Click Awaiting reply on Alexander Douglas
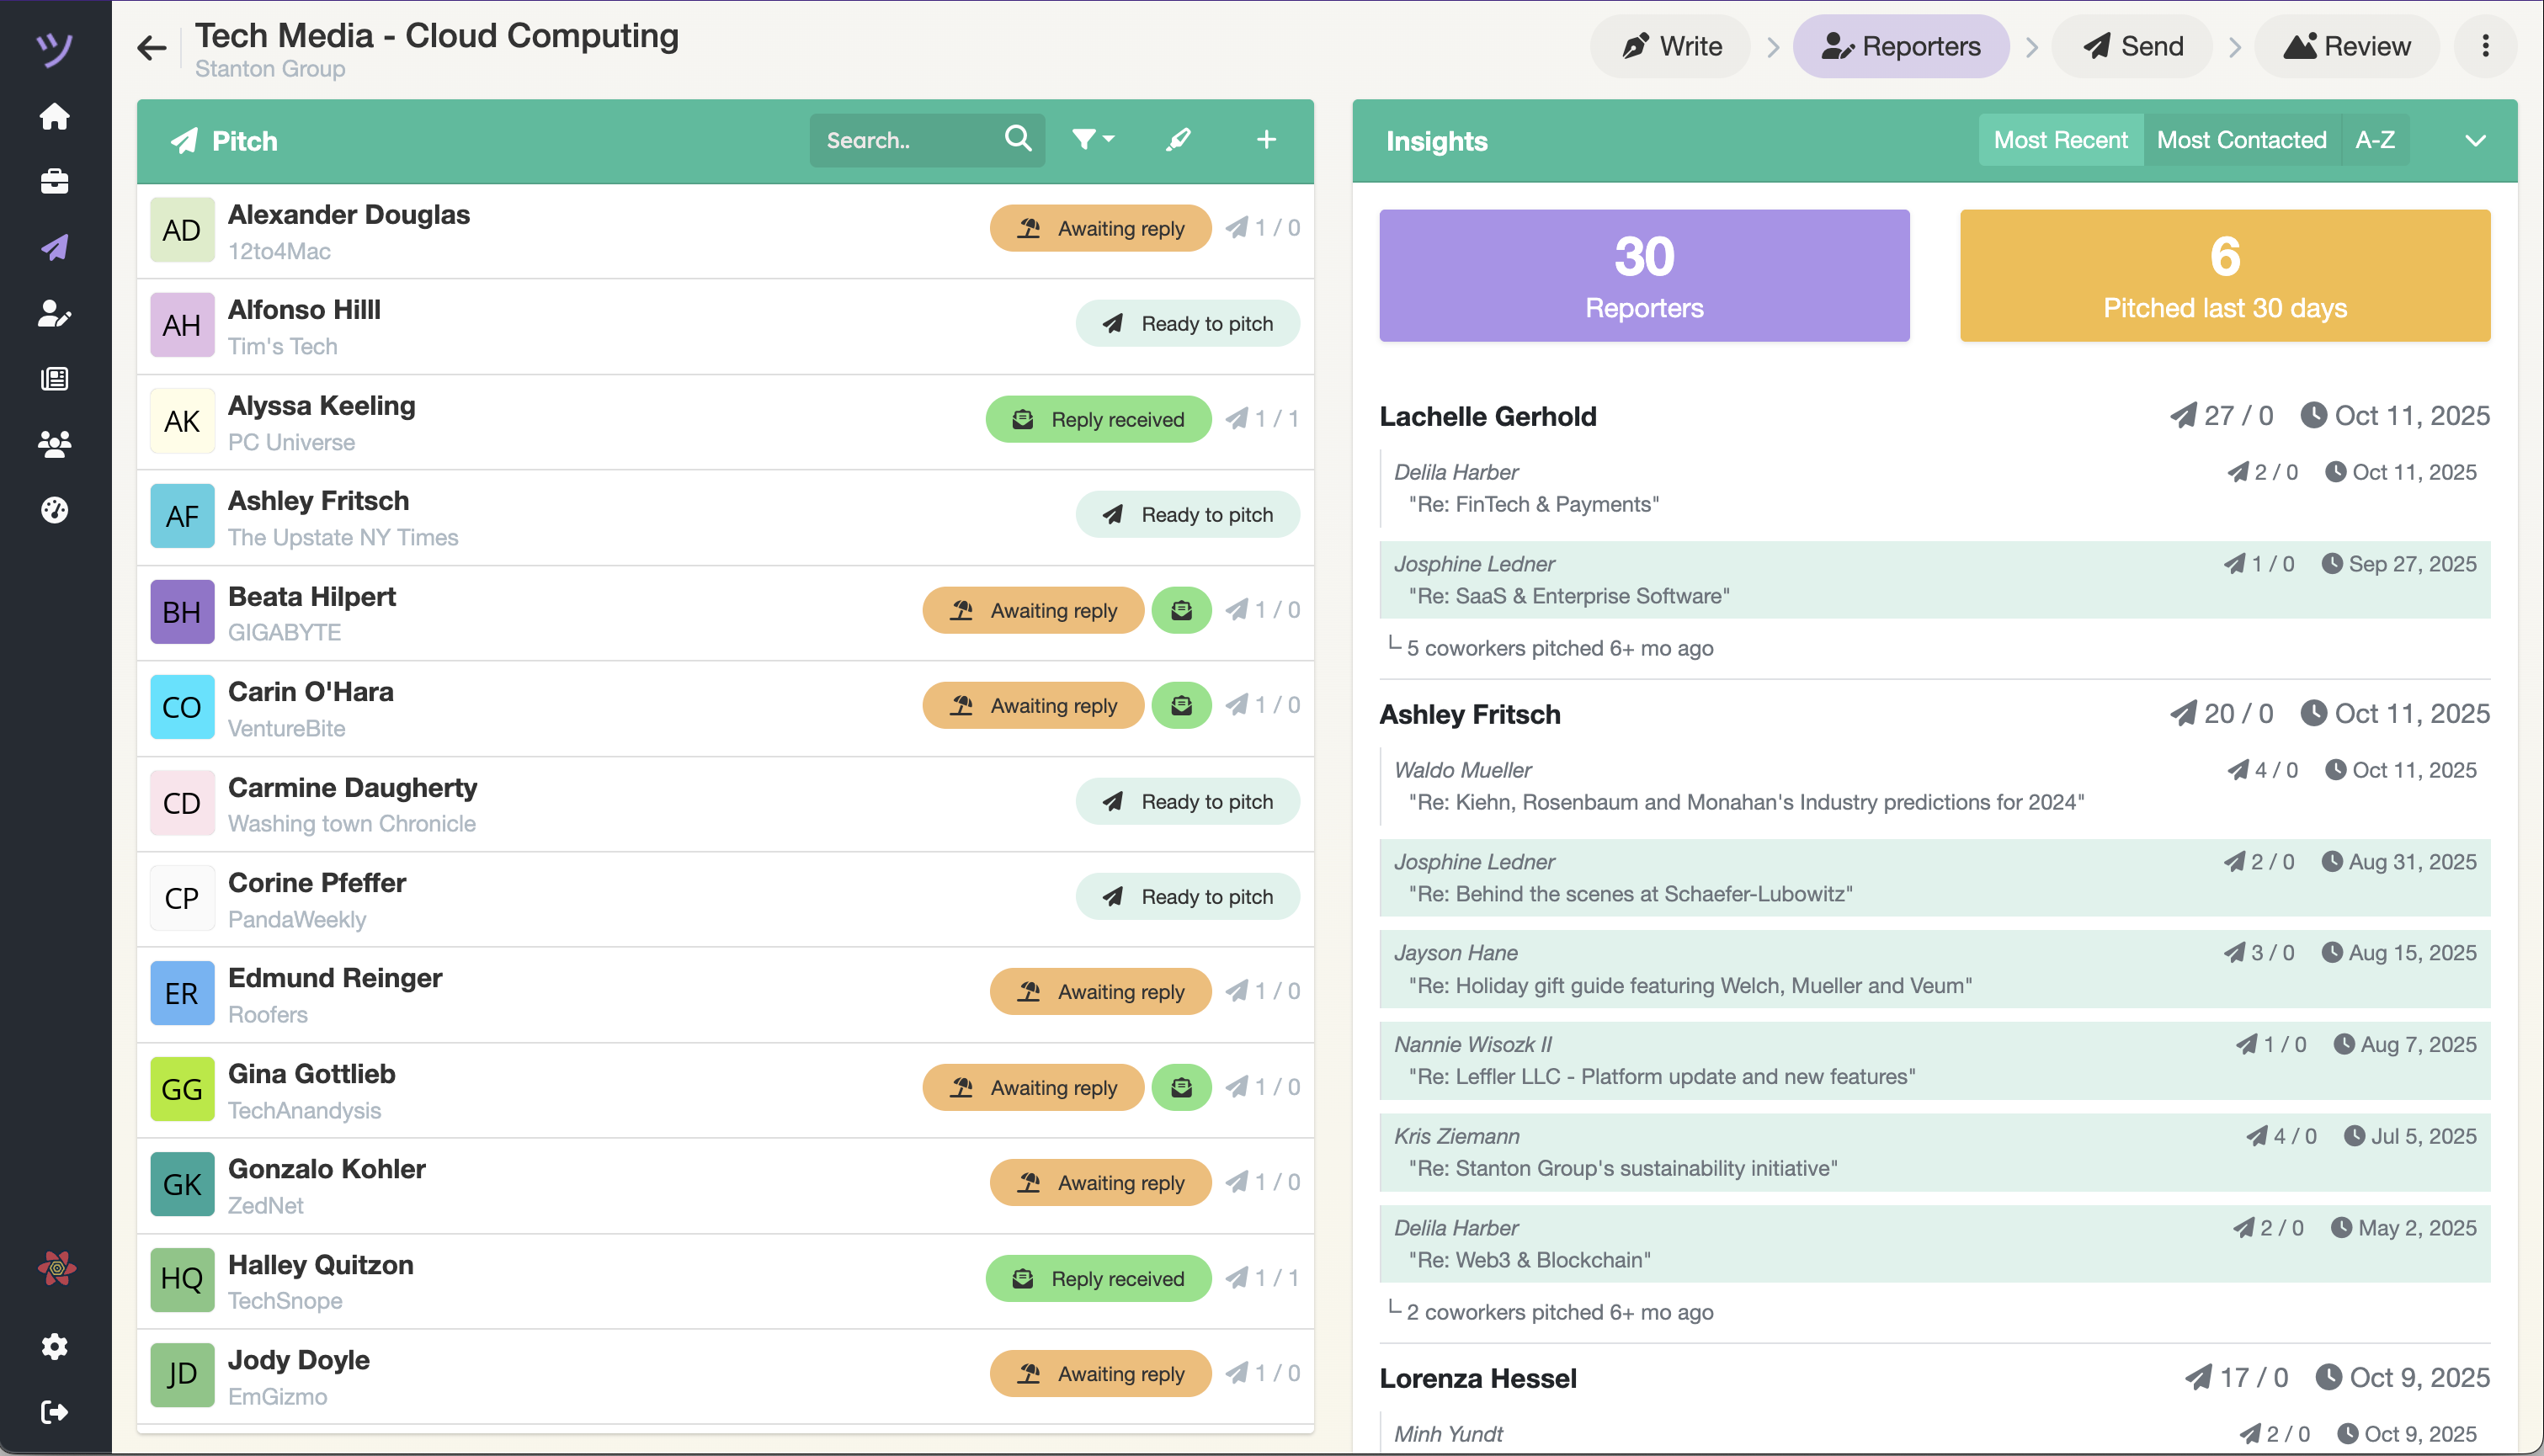The image size is (2544, 1456). pos(1100,228)
